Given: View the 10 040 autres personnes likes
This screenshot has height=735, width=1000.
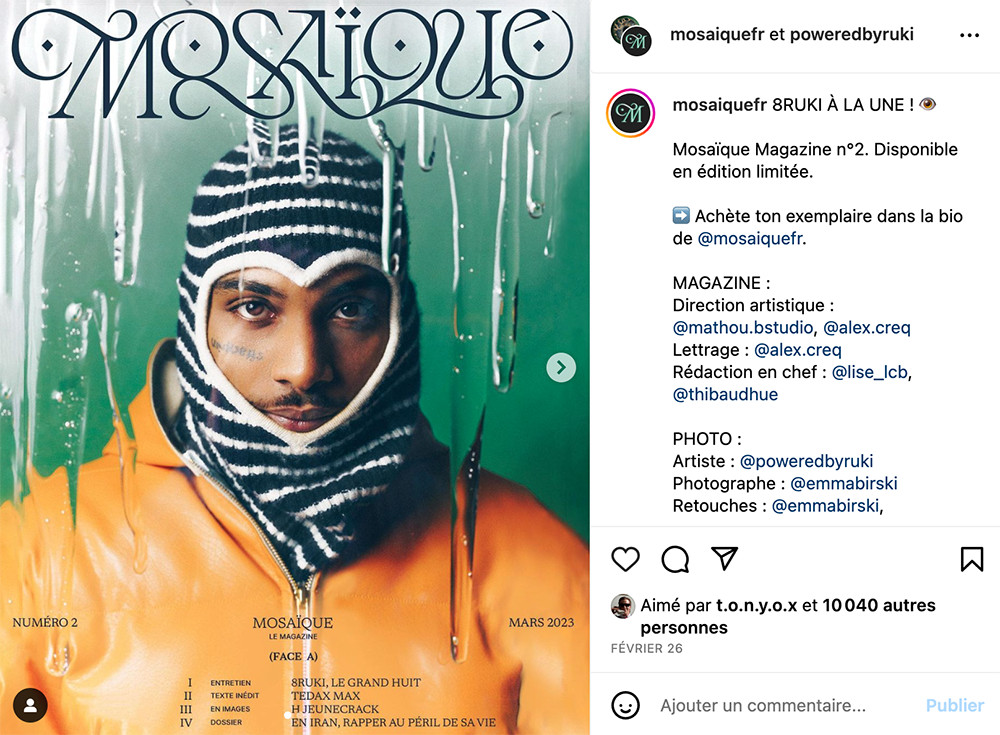Looking at the screenshot, I should point(788,616).
